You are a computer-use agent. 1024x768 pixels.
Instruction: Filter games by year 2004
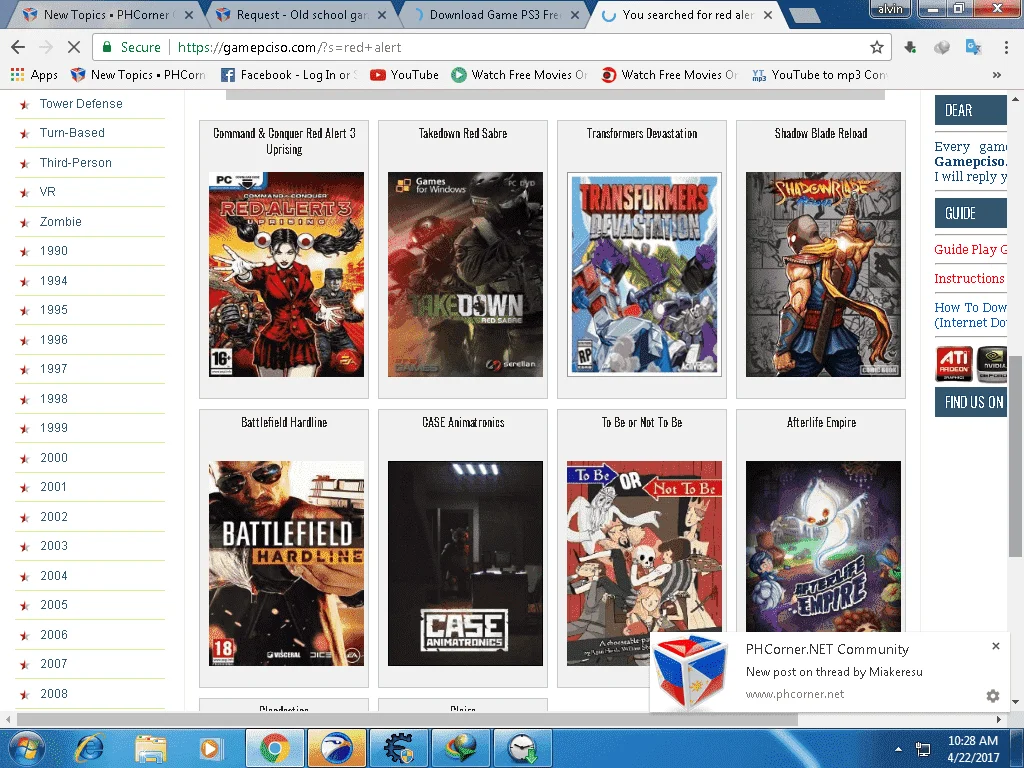pos(54,576)
